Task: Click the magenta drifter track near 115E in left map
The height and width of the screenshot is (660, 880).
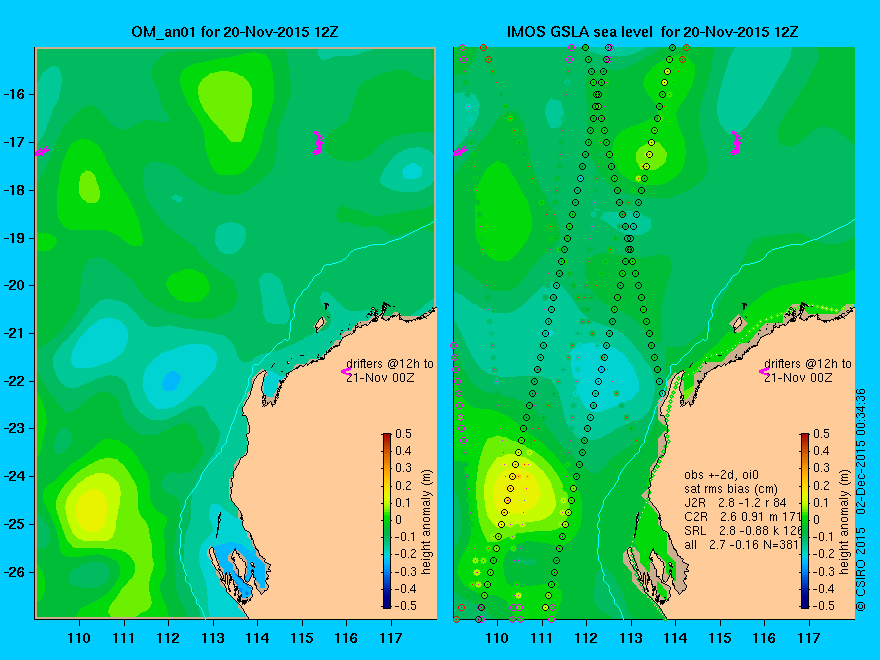Action: 317,143
